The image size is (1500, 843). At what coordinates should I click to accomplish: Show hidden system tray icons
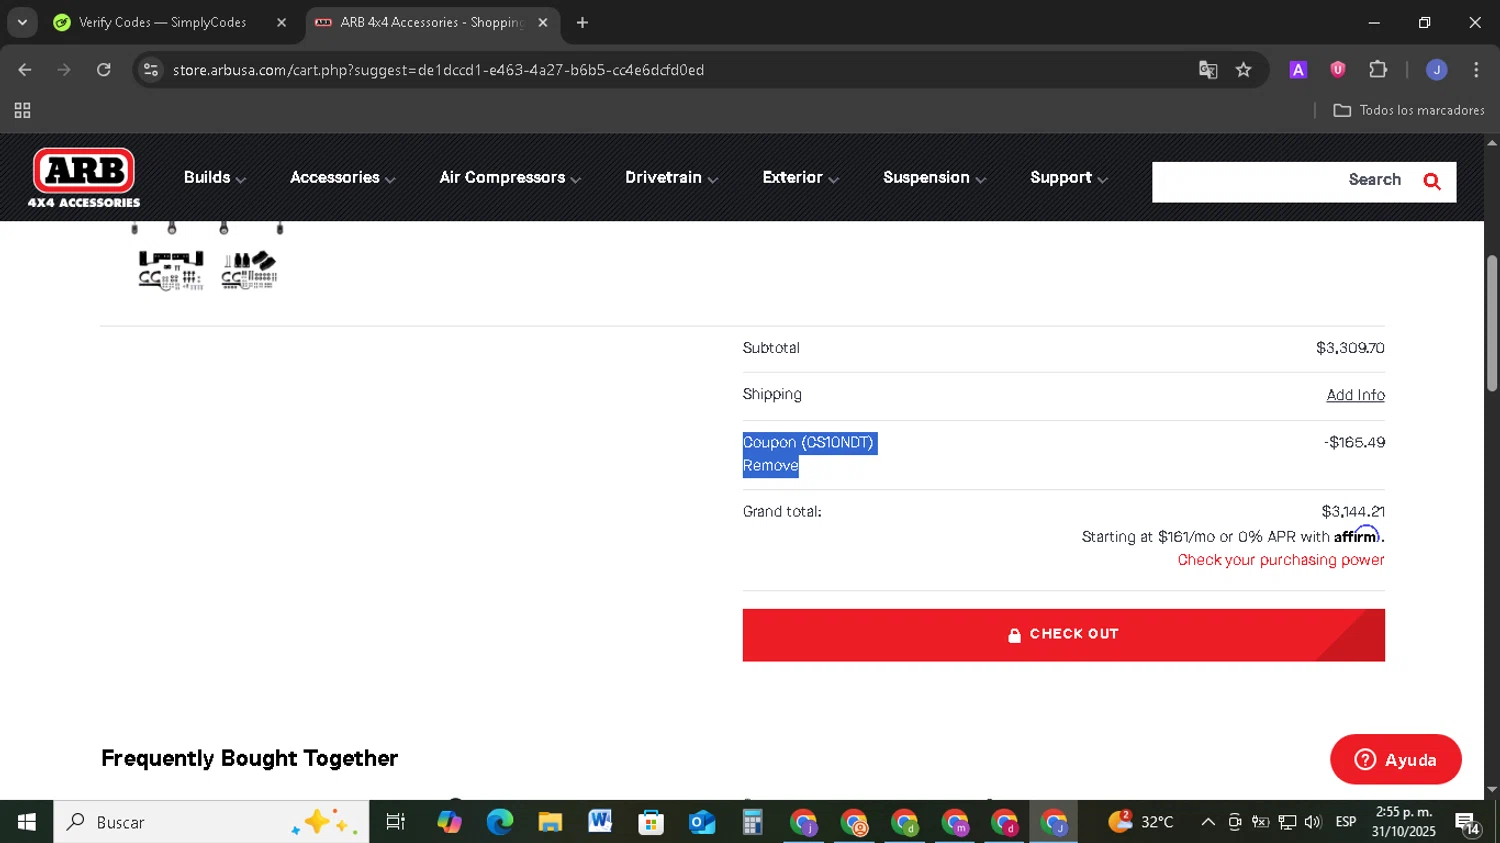pos(1208,822)
